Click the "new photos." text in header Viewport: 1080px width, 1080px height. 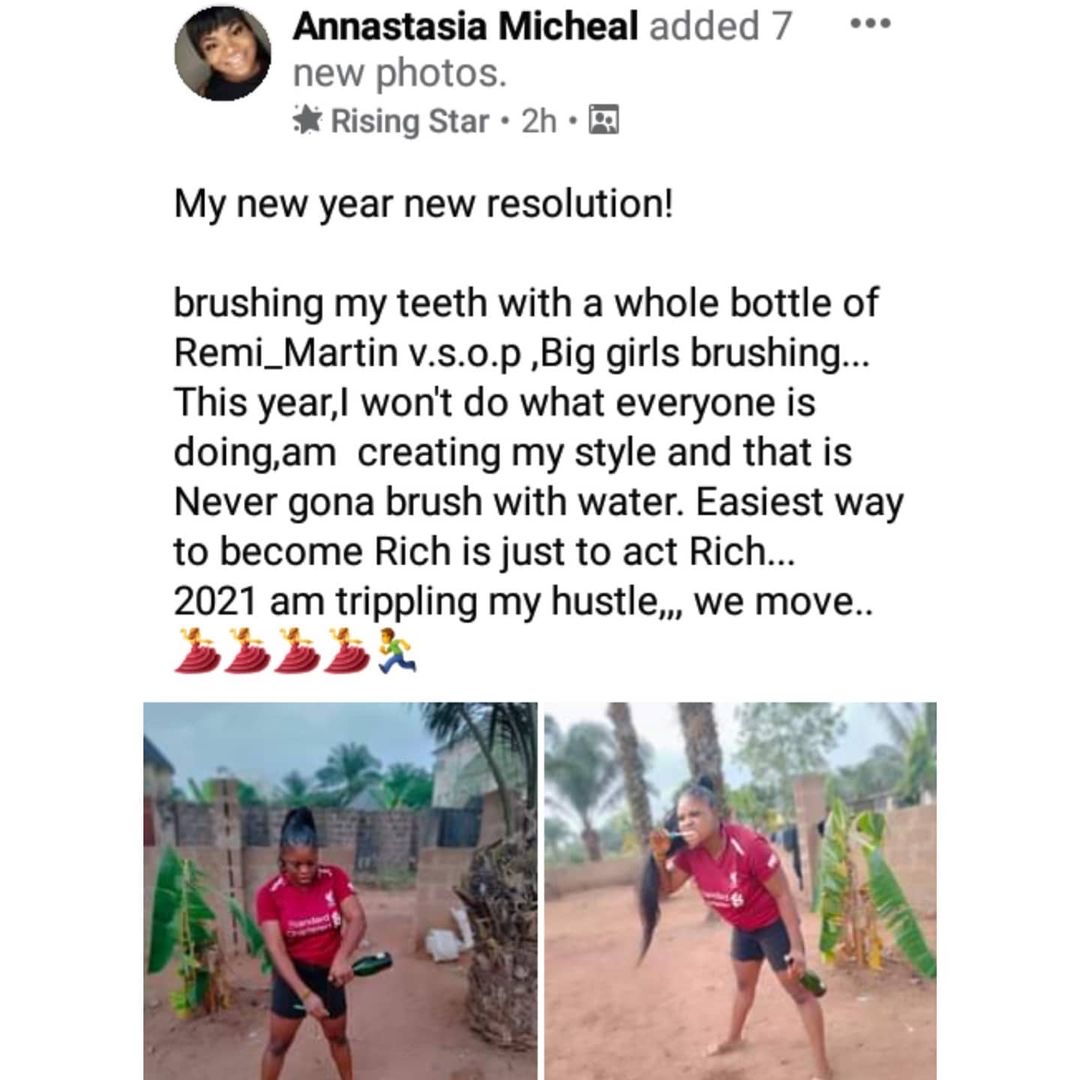[x=399, y=72]
